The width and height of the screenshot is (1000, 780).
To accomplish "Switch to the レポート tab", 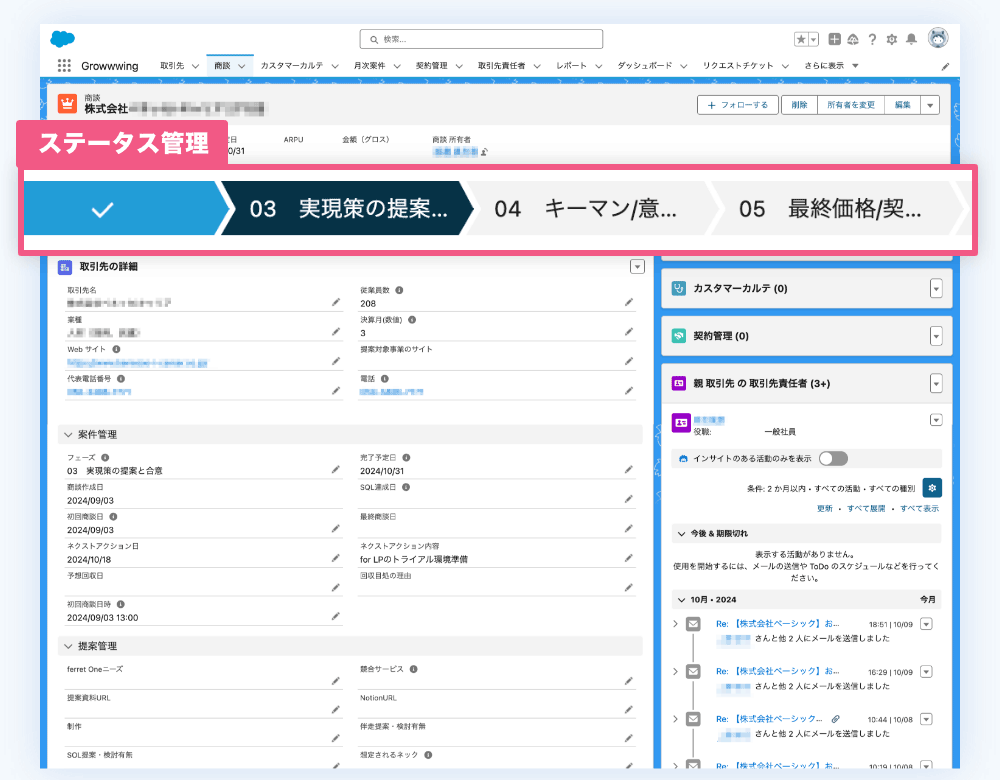I will pos(572,66).
